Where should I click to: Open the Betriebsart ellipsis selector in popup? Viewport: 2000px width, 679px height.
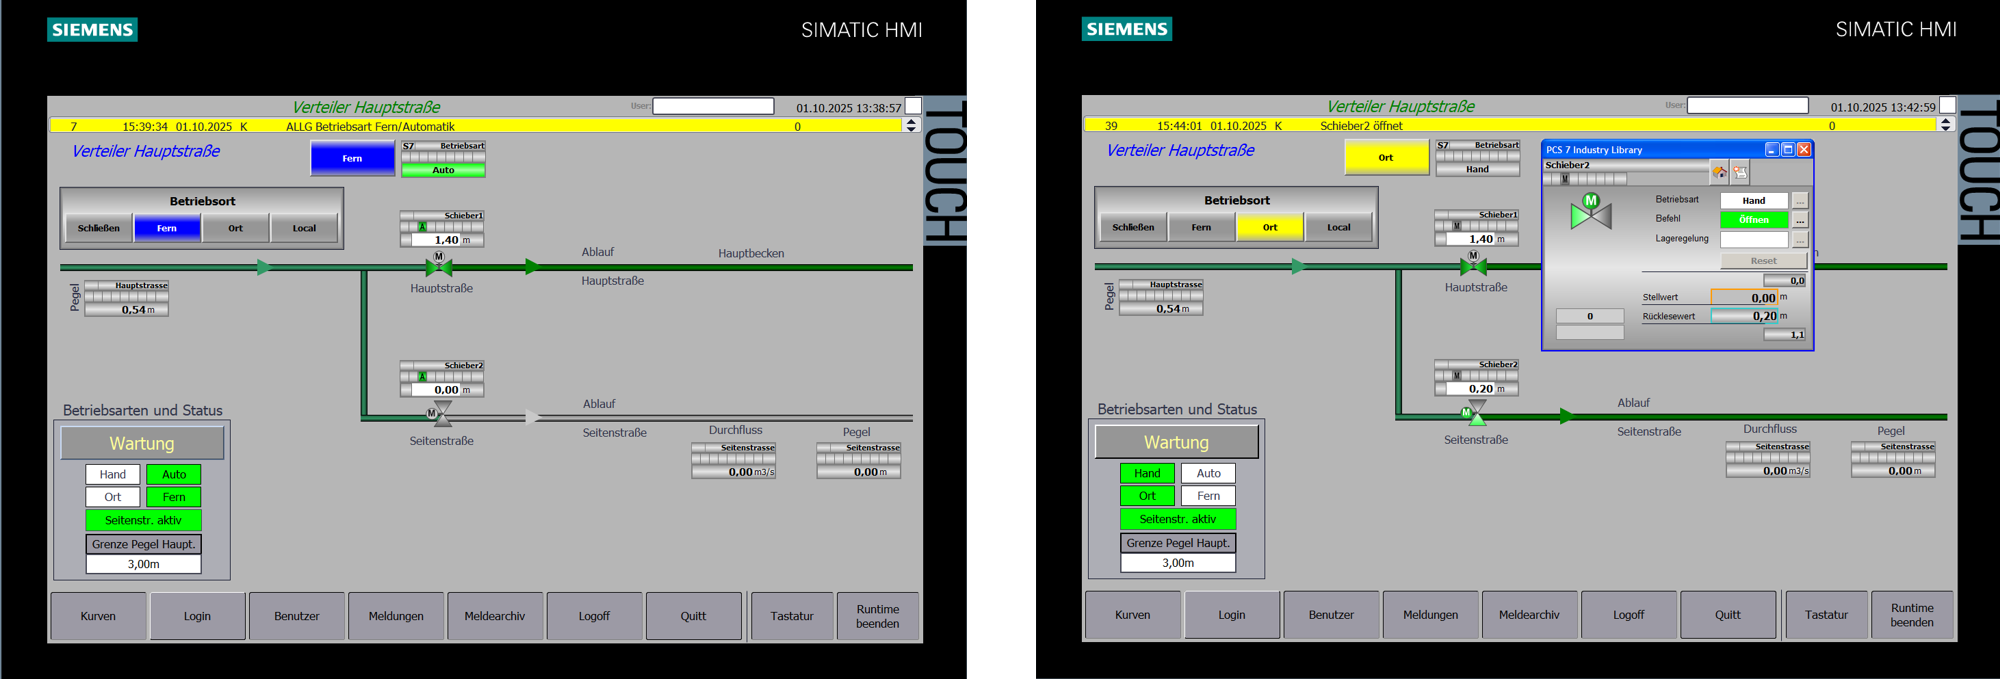pos(1800,200)
